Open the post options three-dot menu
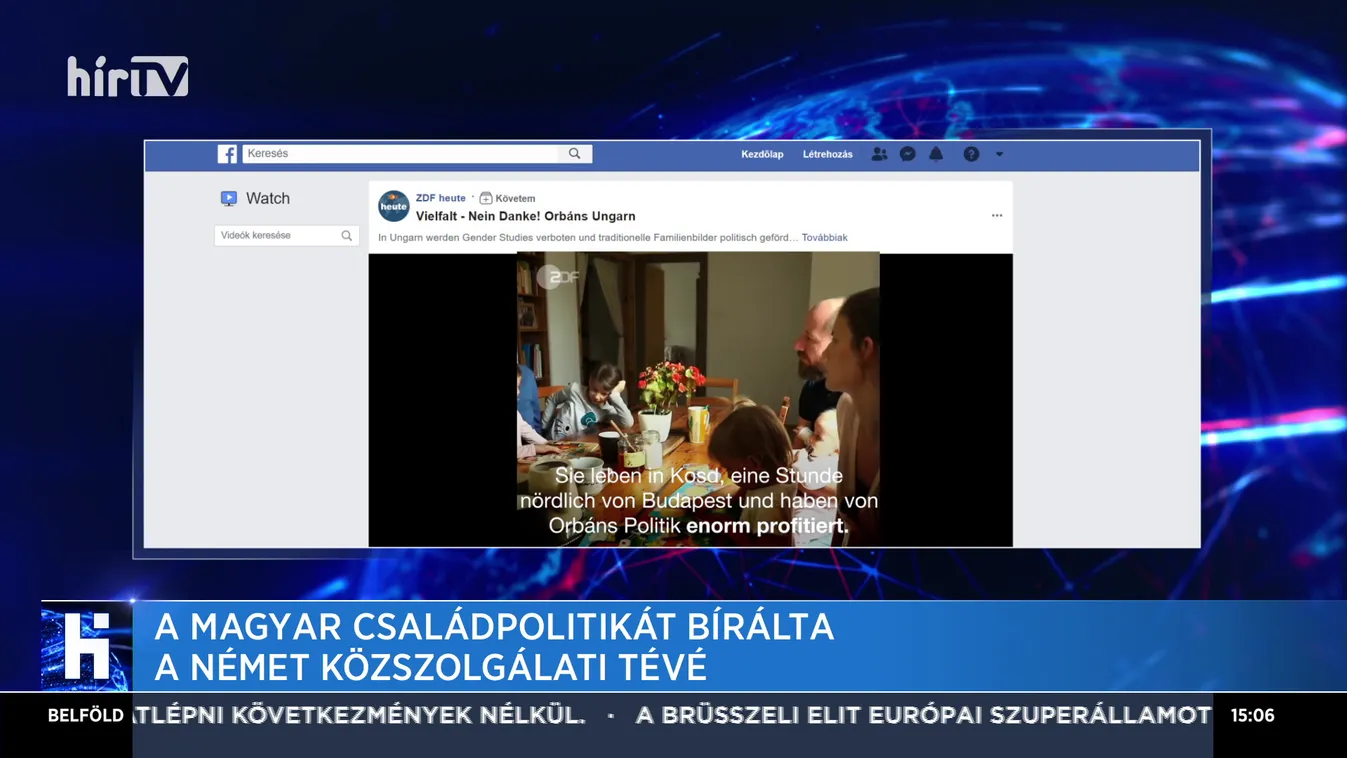Viewport: 1347px width, 758px height. pyautogui.click(x=996, y=214)
